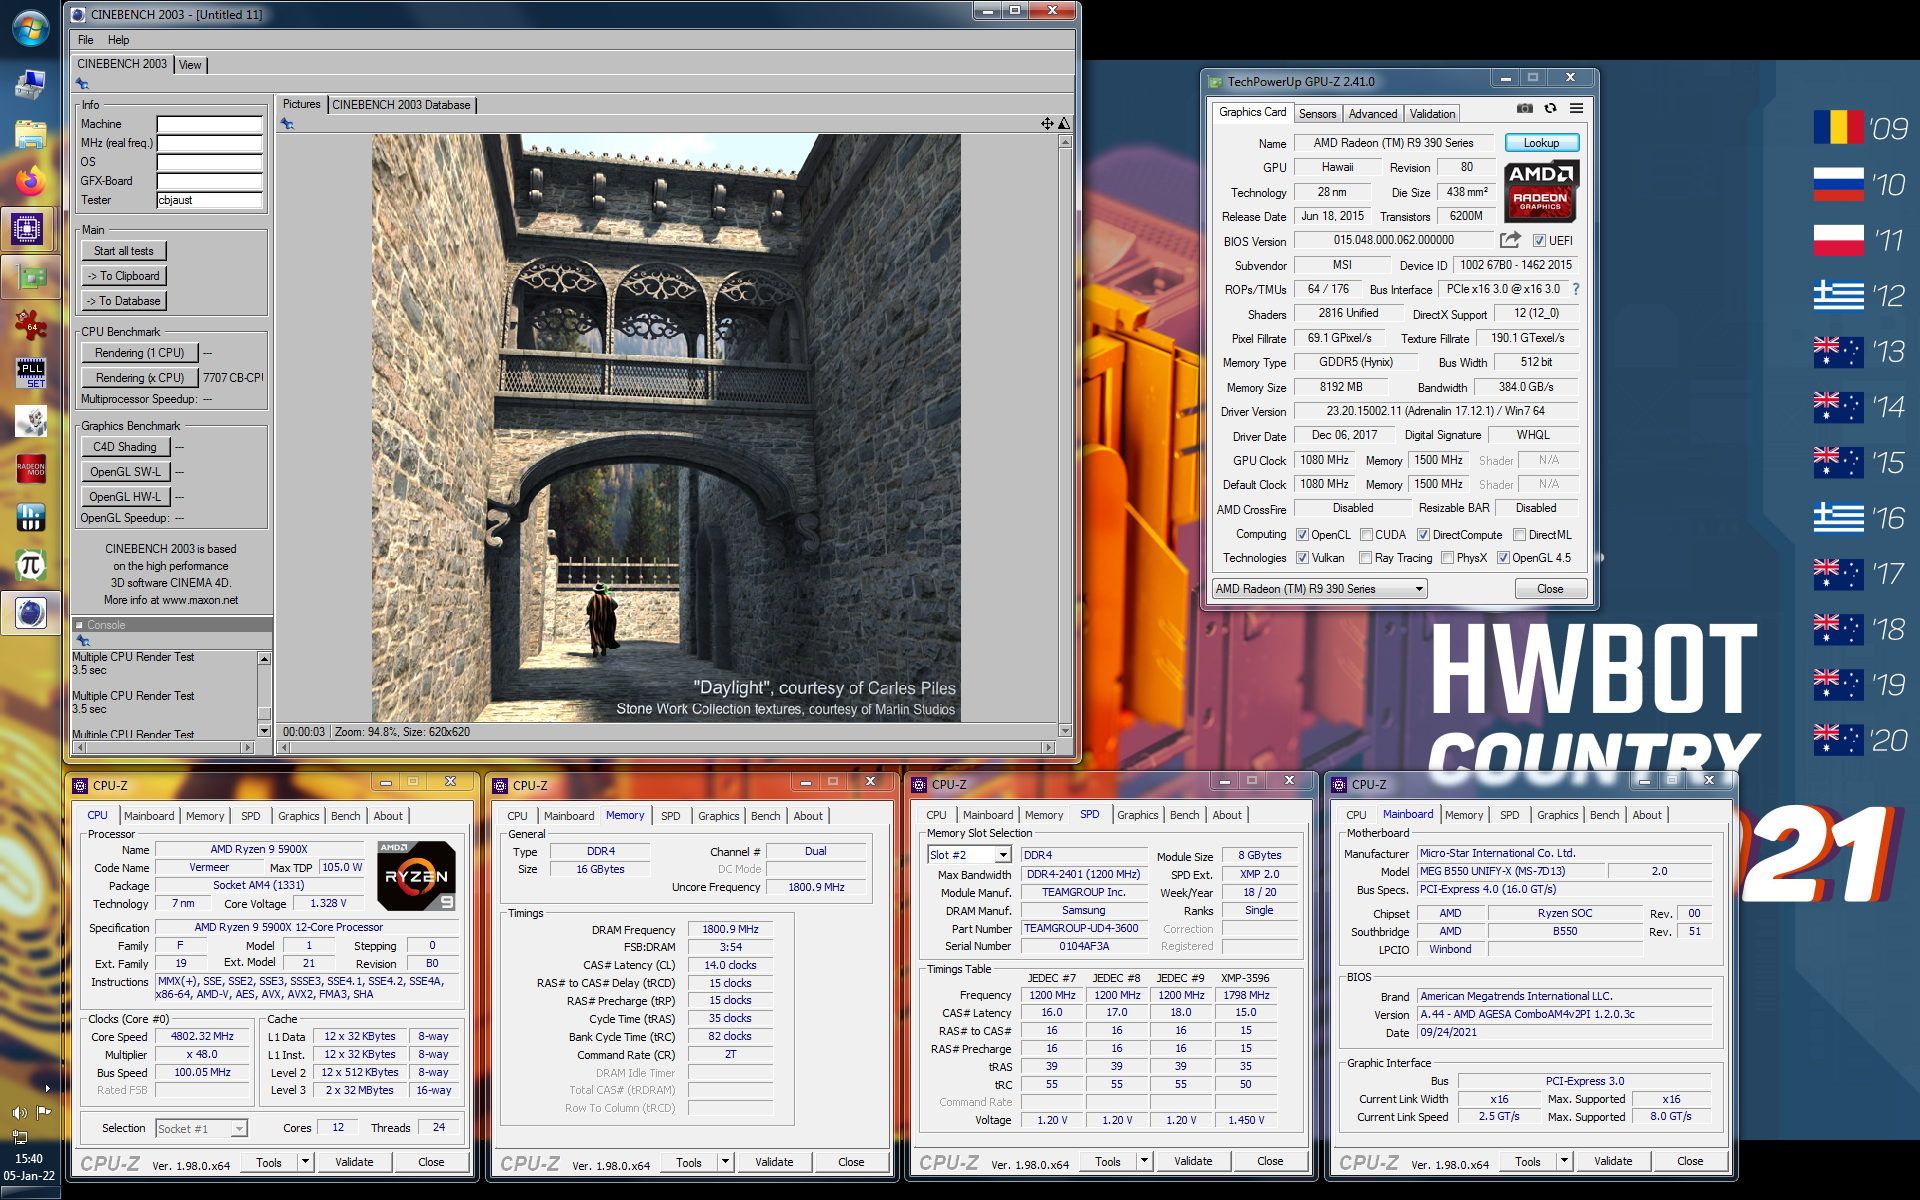Toggle the DirectML checkbox in GPU-Z
Viewport: 1920px width, 1200px height.
click(1519, 535)
